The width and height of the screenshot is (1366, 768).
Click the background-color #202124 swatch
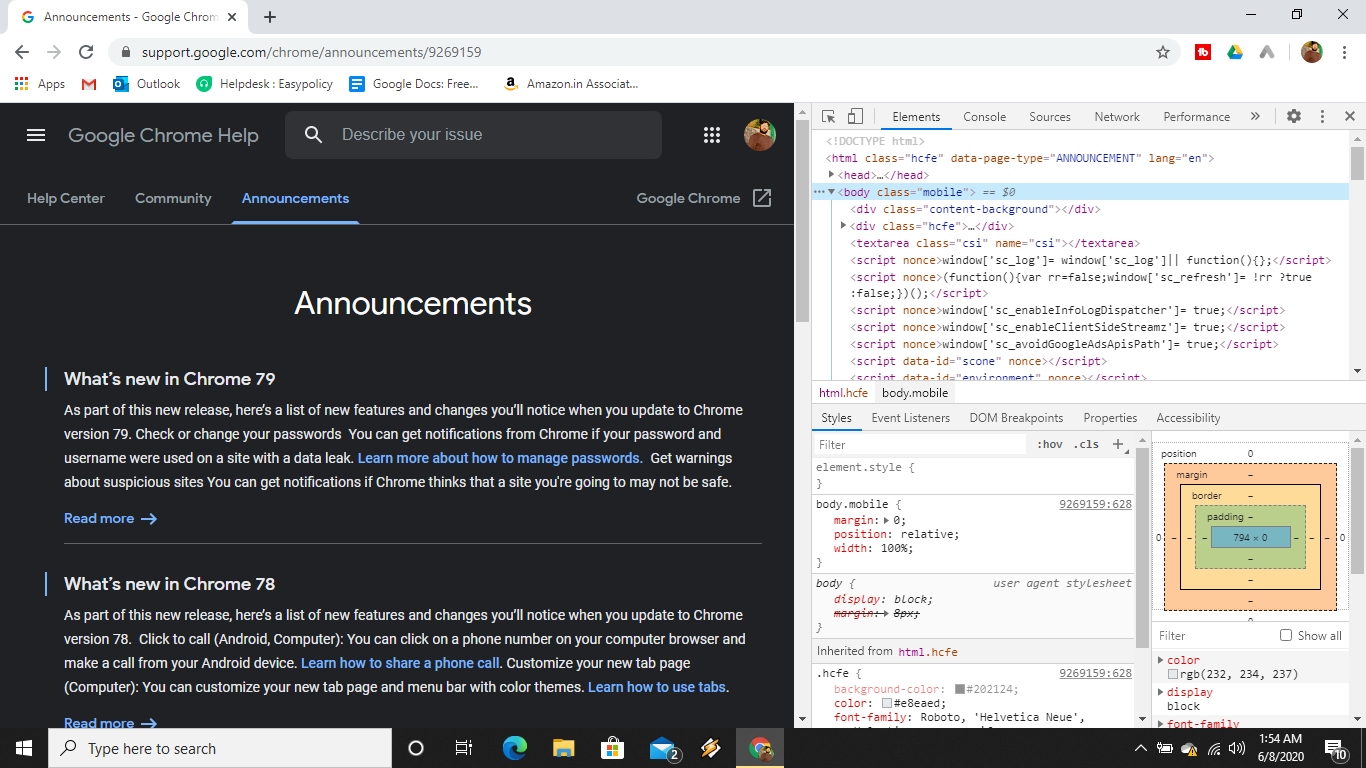pyautogui.click(x=960, y=689)
